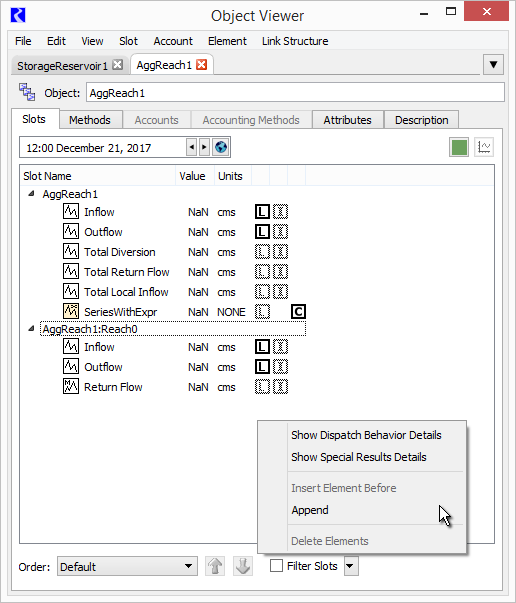Choose Append from the context menu
This screenshot has height=603, width=516.
pyautogui.click(x=310, y=510)
